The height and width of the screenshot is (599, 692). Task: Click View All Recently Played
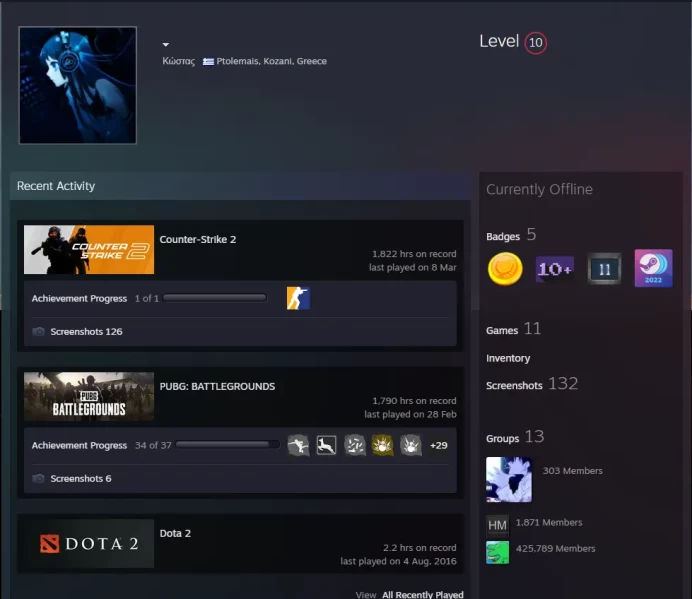pyautogui.click(x=410, y=595)
